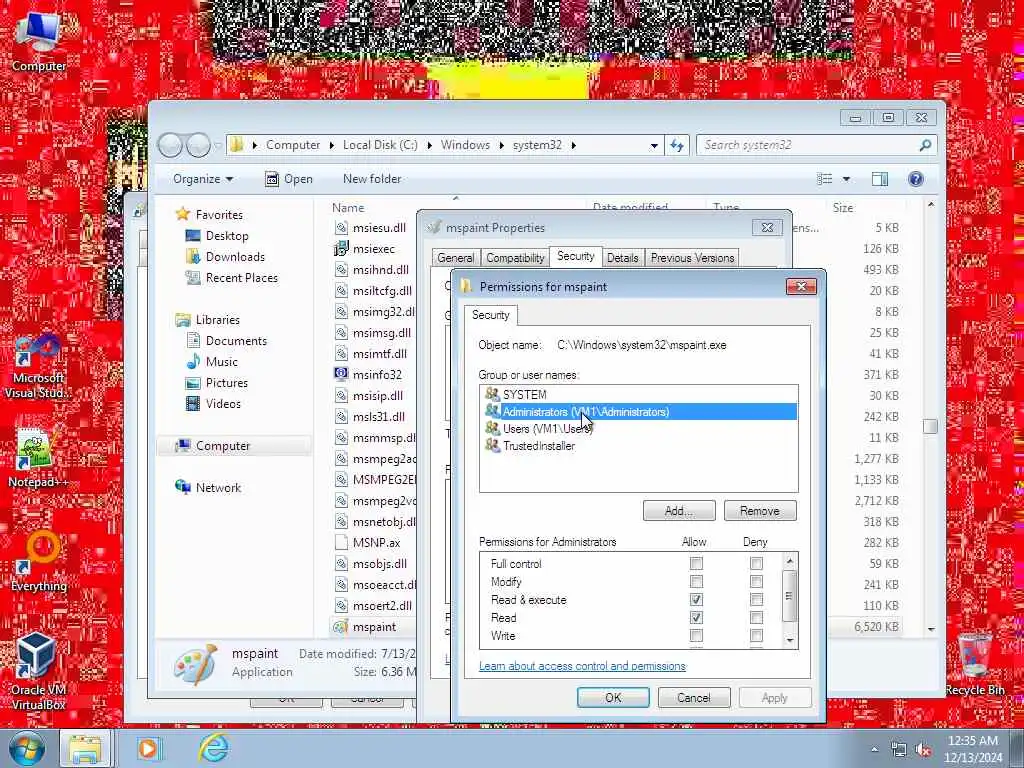Change your view icon in Explorer toolbar
Screen dimensions: 1024x768
pos(825,179)
